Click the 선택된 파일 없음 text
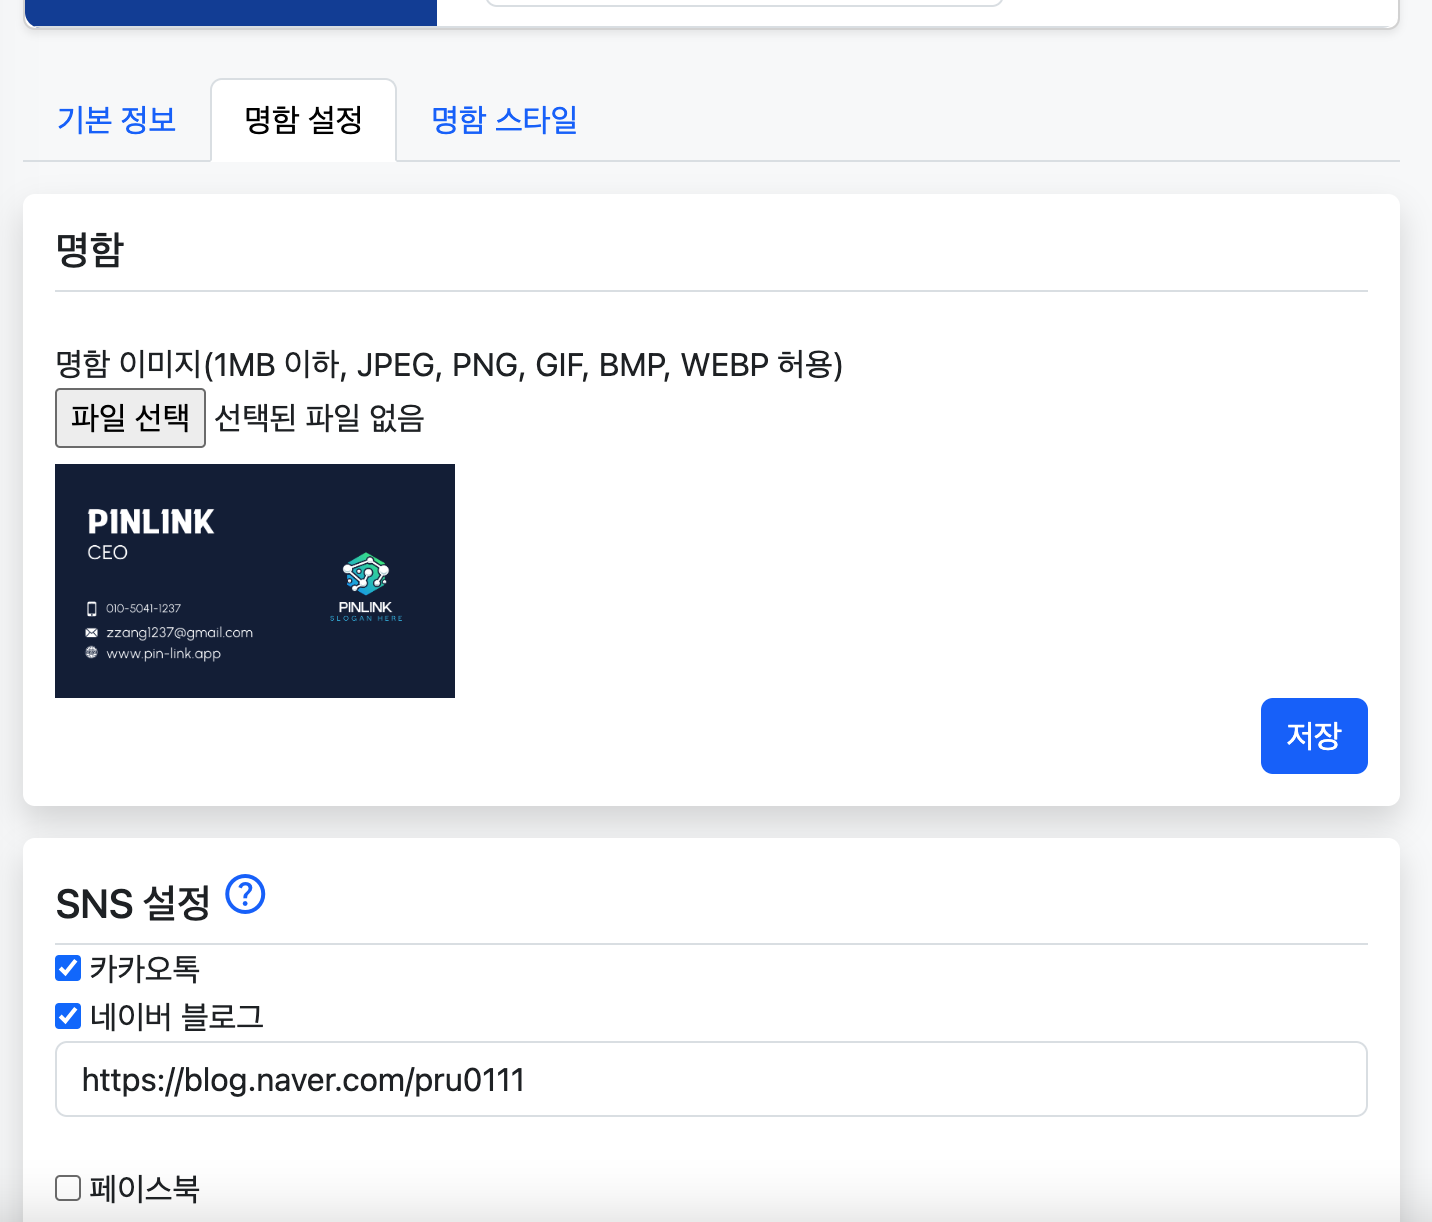1432x1222 pixels. point(319,417)
